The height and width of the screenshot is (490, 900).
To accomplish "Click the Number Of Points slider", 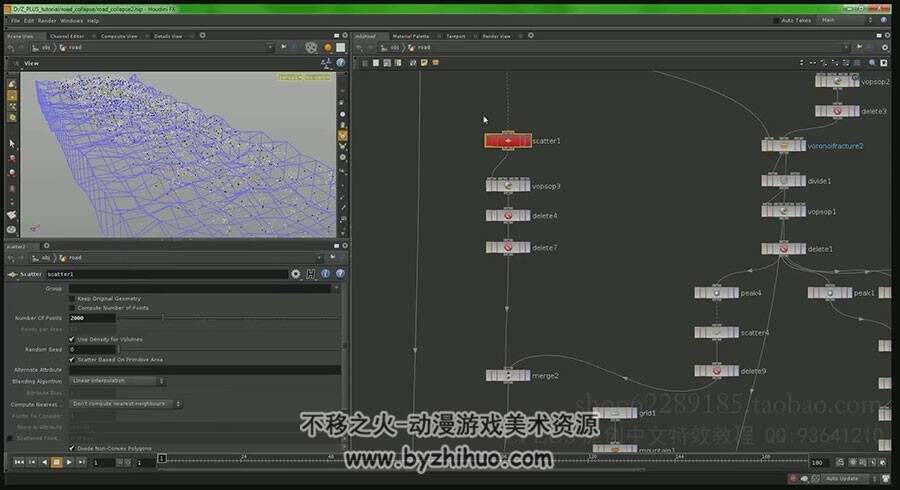I will point(228,317).
